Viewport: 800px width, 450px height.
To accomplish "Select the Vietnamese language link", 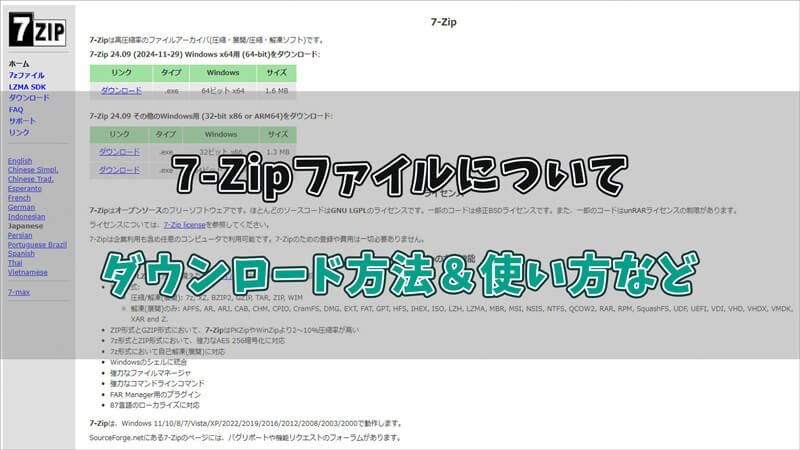I will click(x=28, y=272).
